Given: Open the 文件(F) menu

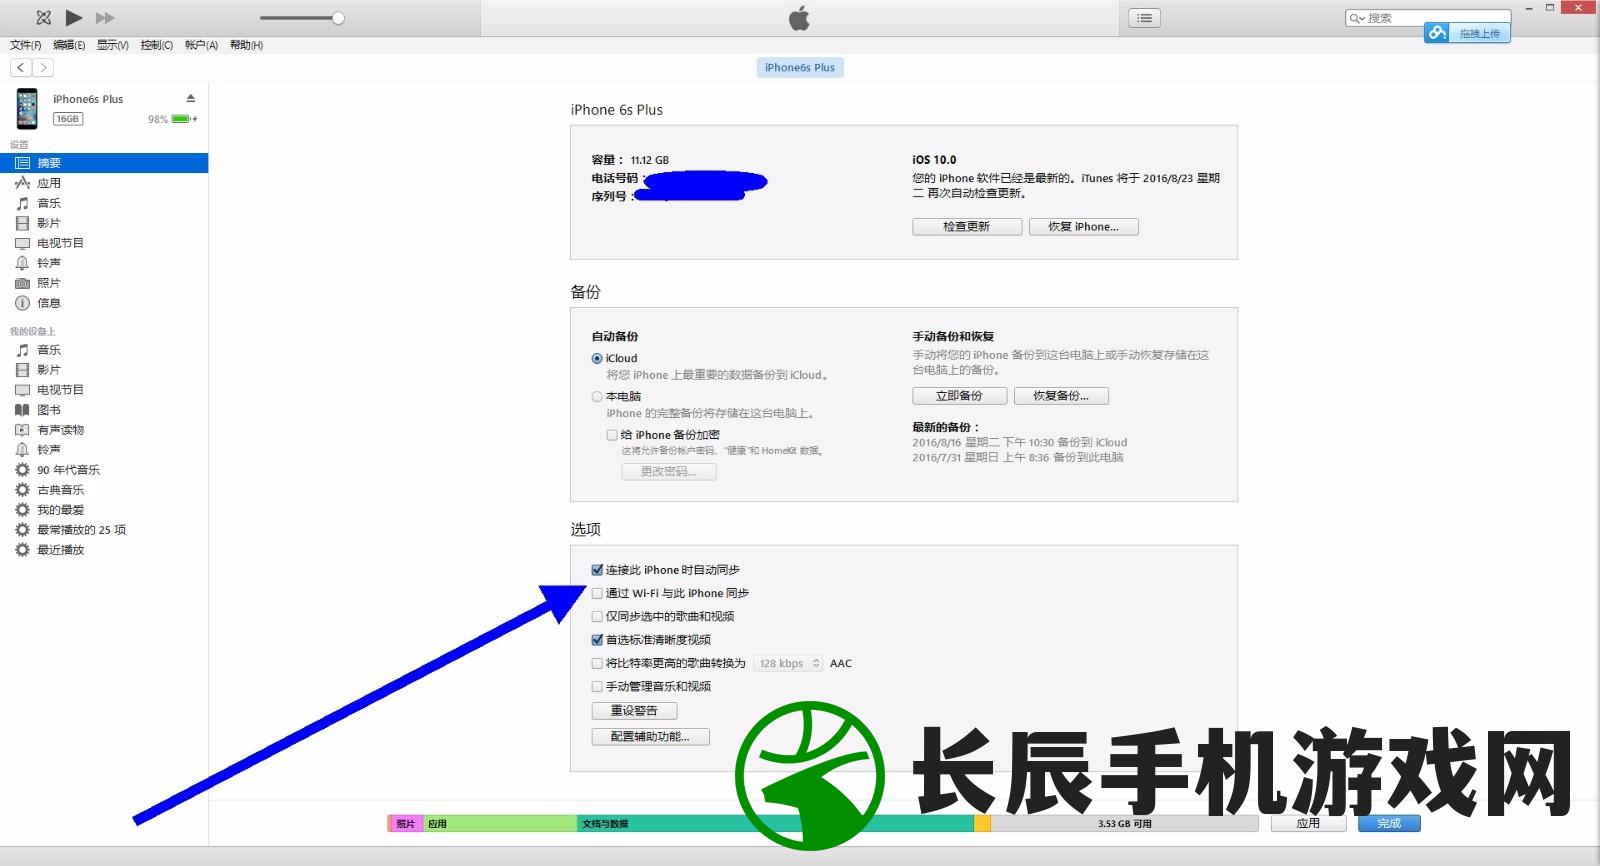Looking at the screenshot, I should [x=26, y=45].
